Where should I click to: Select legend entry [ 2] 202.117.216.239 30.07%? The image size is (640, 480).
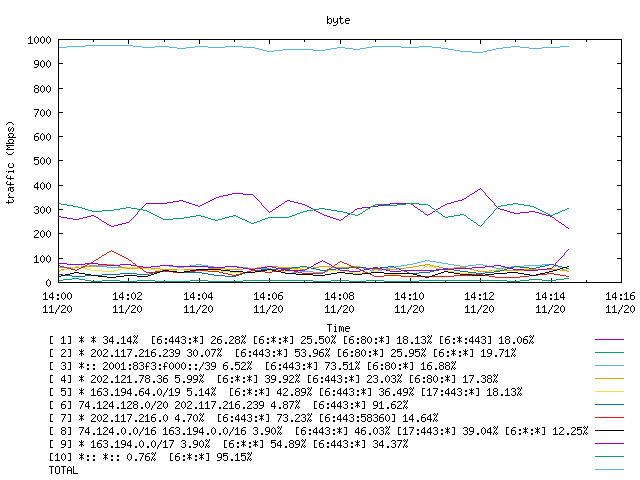click(282, 353)
